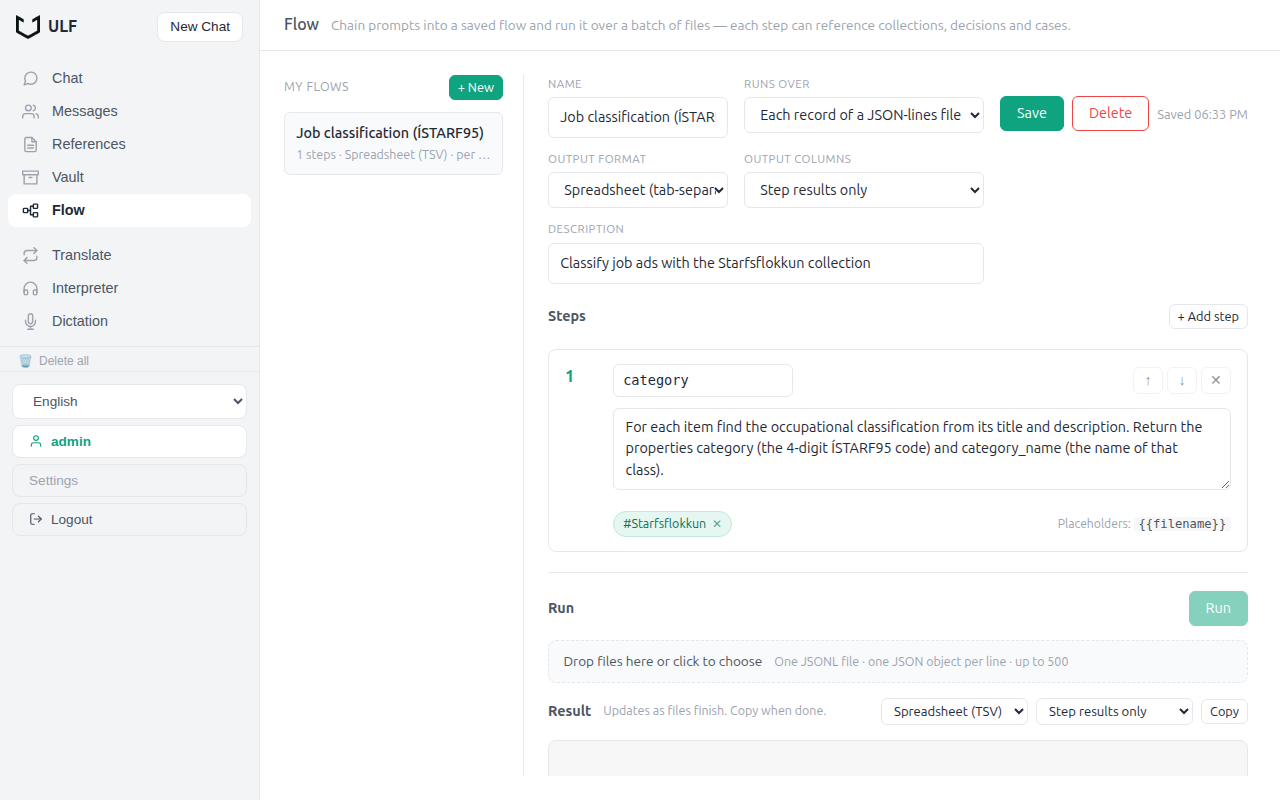Screen dimensions: 1280x800
Task: Open the Runs Over dropdown
Action: tap(864, 115)
